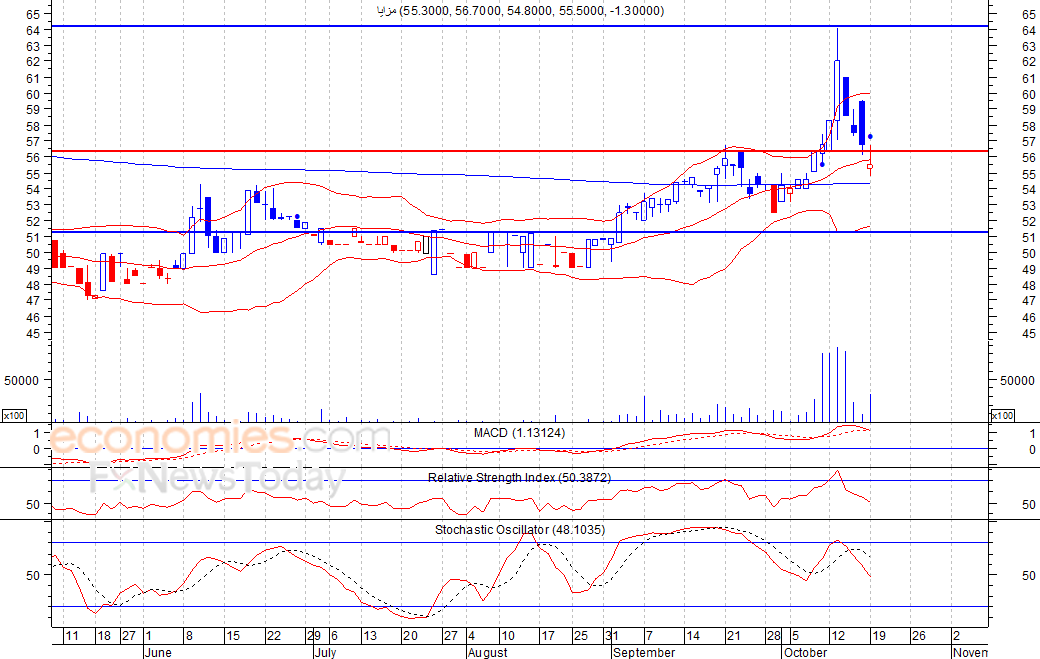Click date label 14 on time axis
The height and width of the screenshot is (659, 1040).
[x=693, y=636]
